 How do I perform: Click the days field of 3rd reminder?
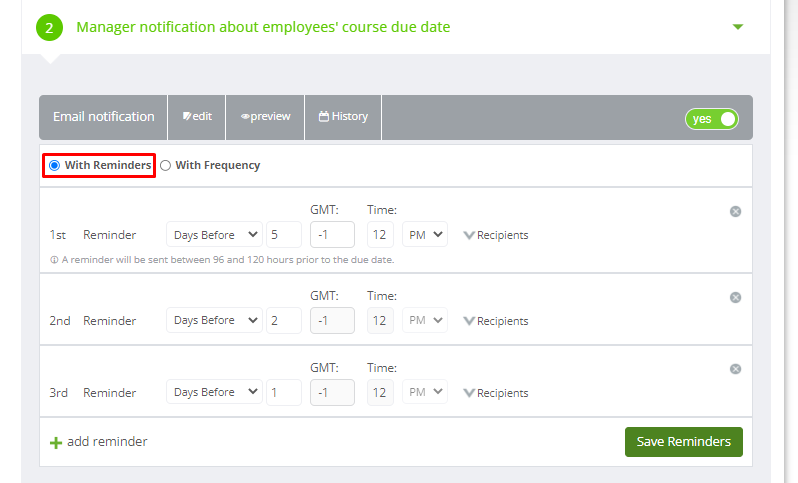tap(284, 392)
